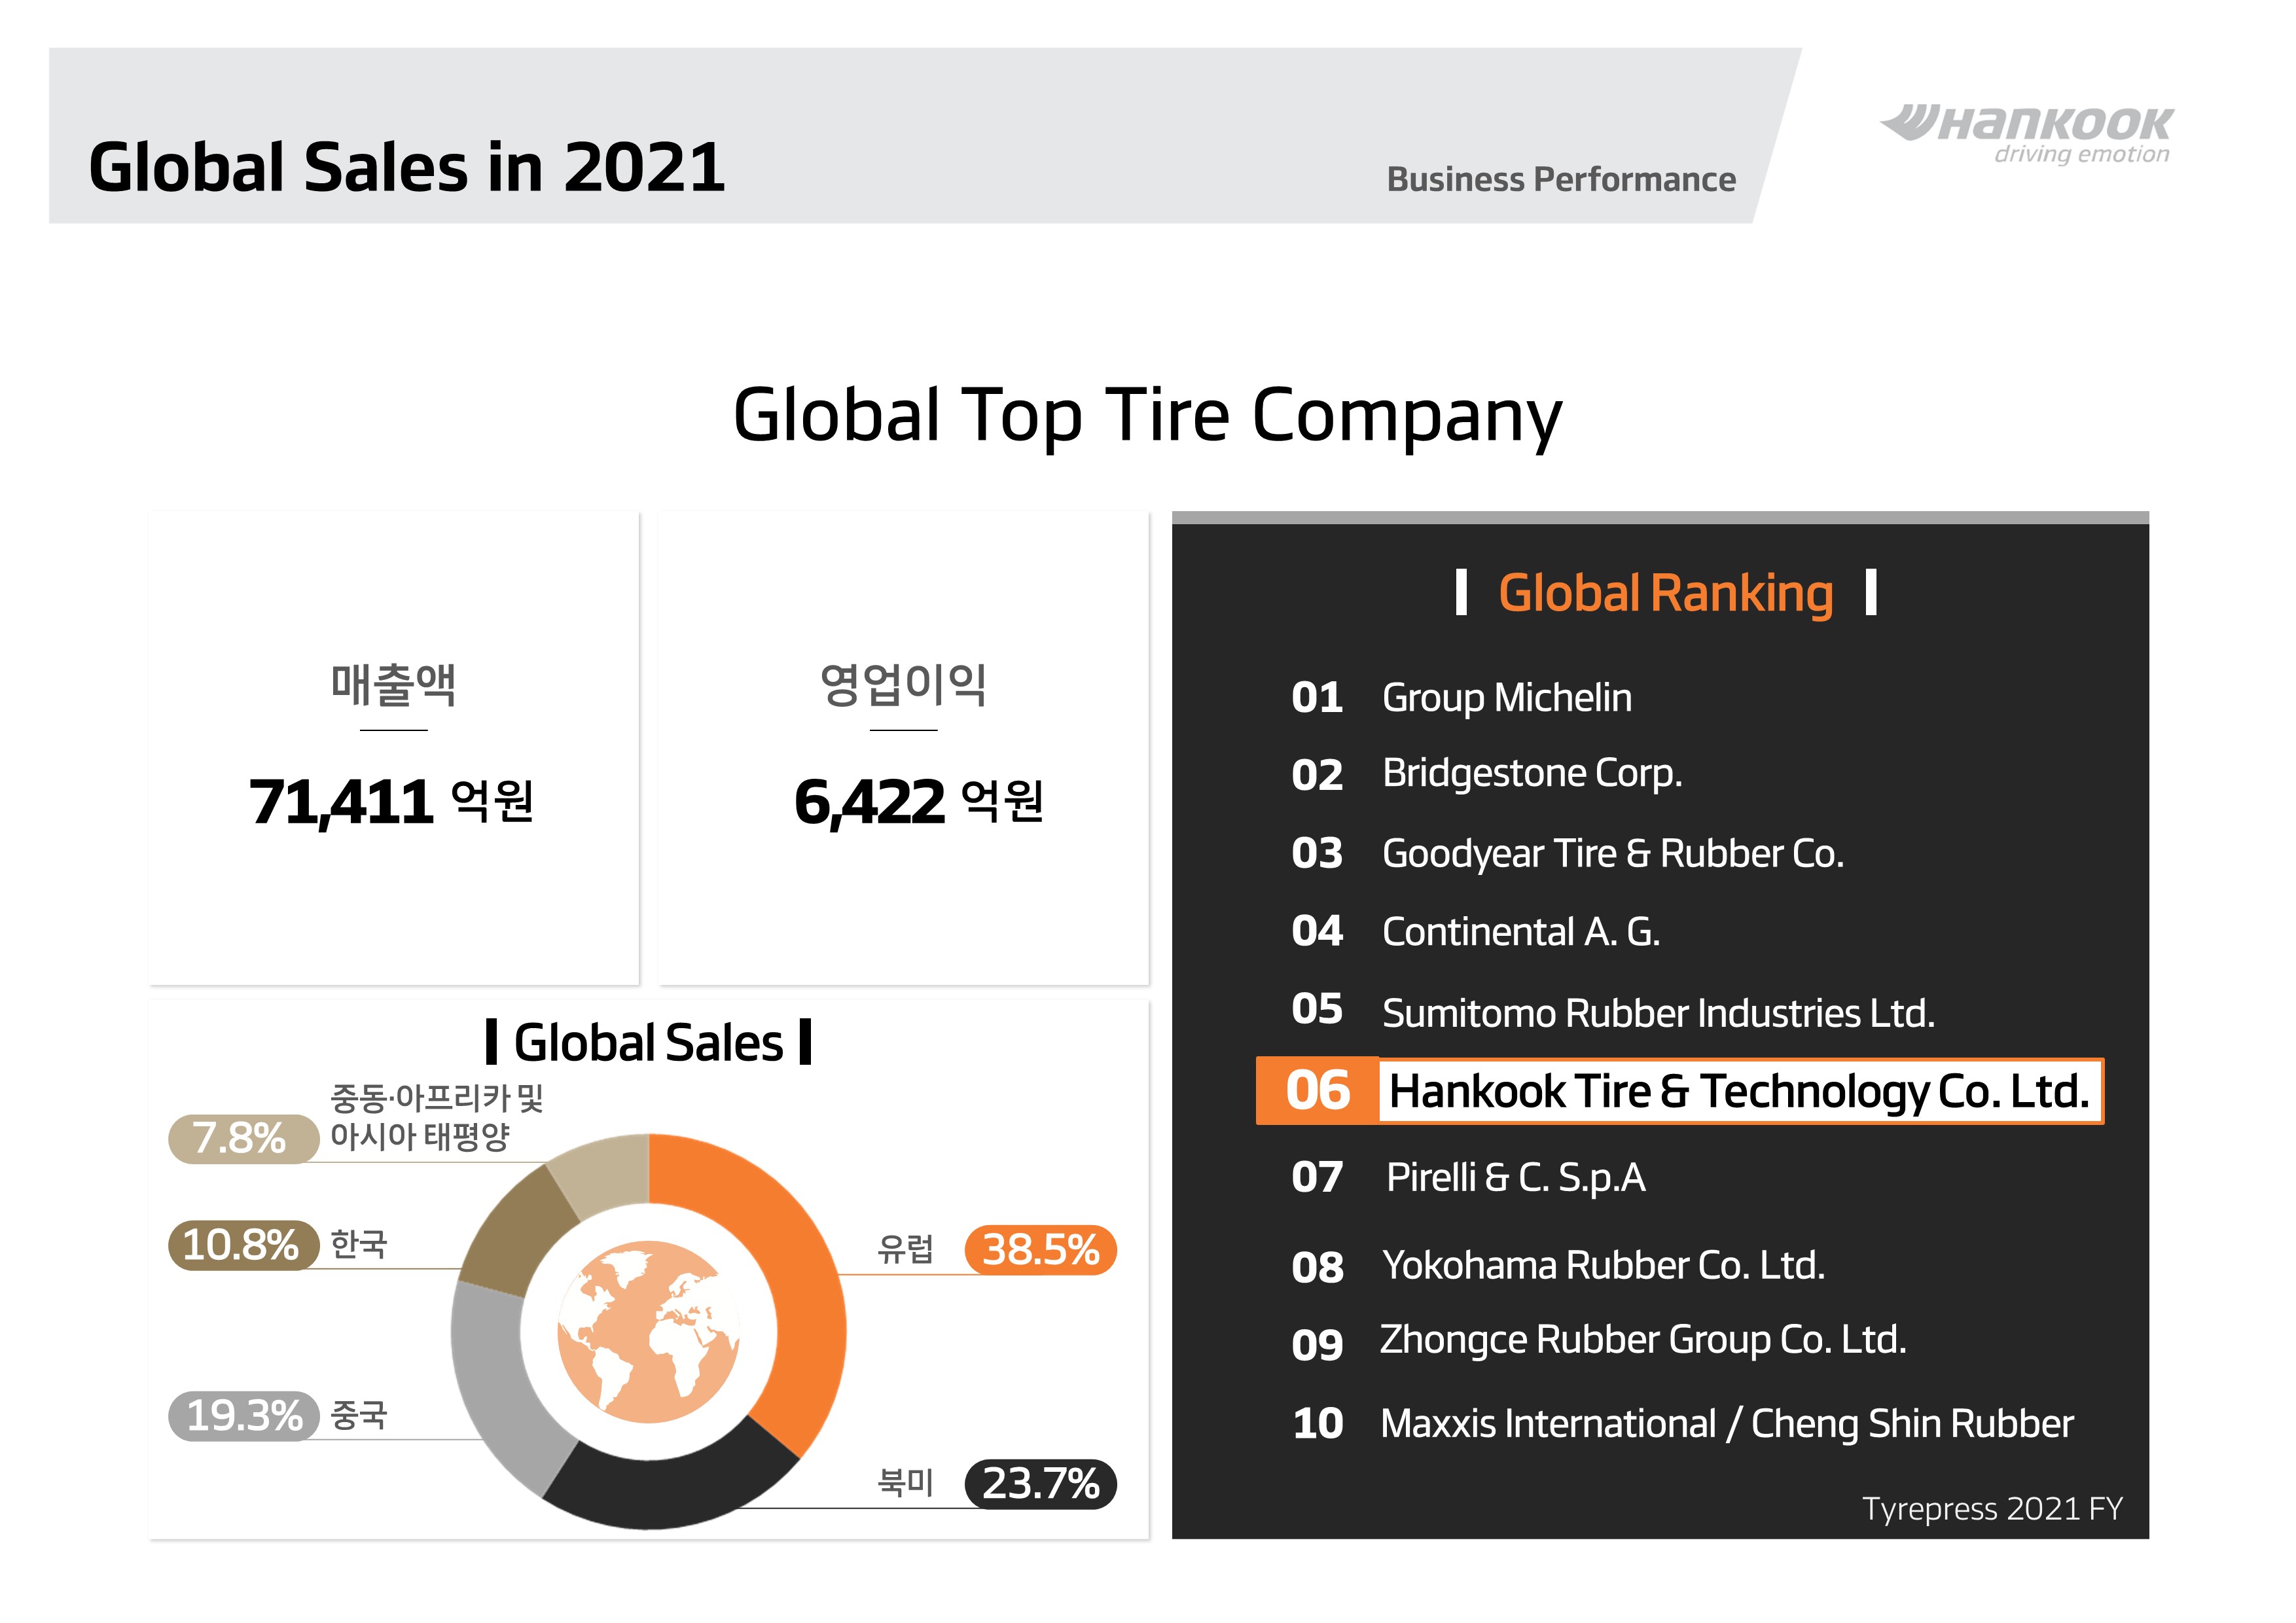The image size is (2296, 1623).
Task: Click the 6,422 억원 operating profit value
Action: (919, 802)
